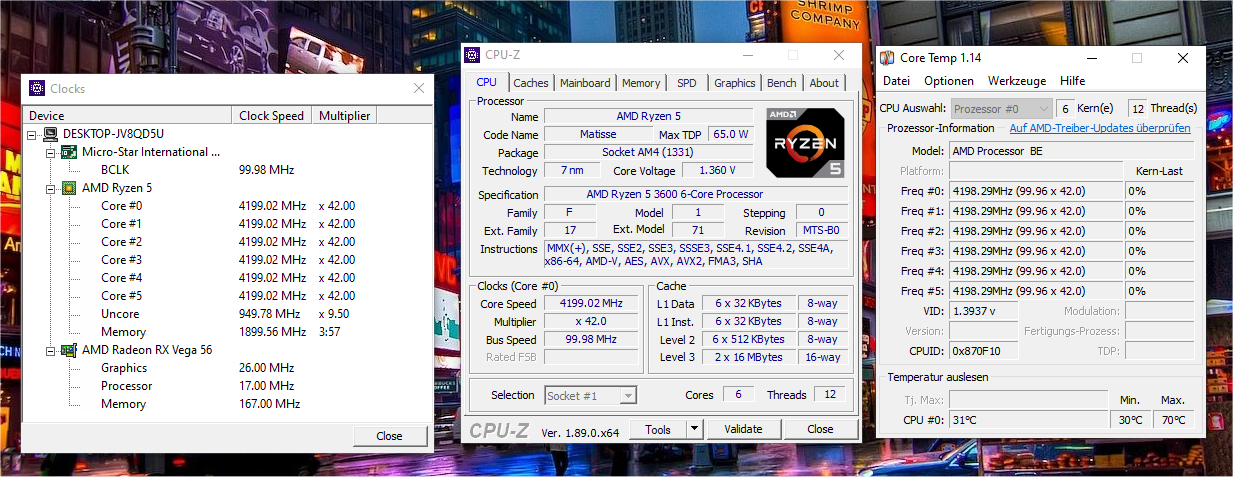Click the L3 cache 2 x 16 MBytes field
1233x477 pixels.
(x=749, y=357)
